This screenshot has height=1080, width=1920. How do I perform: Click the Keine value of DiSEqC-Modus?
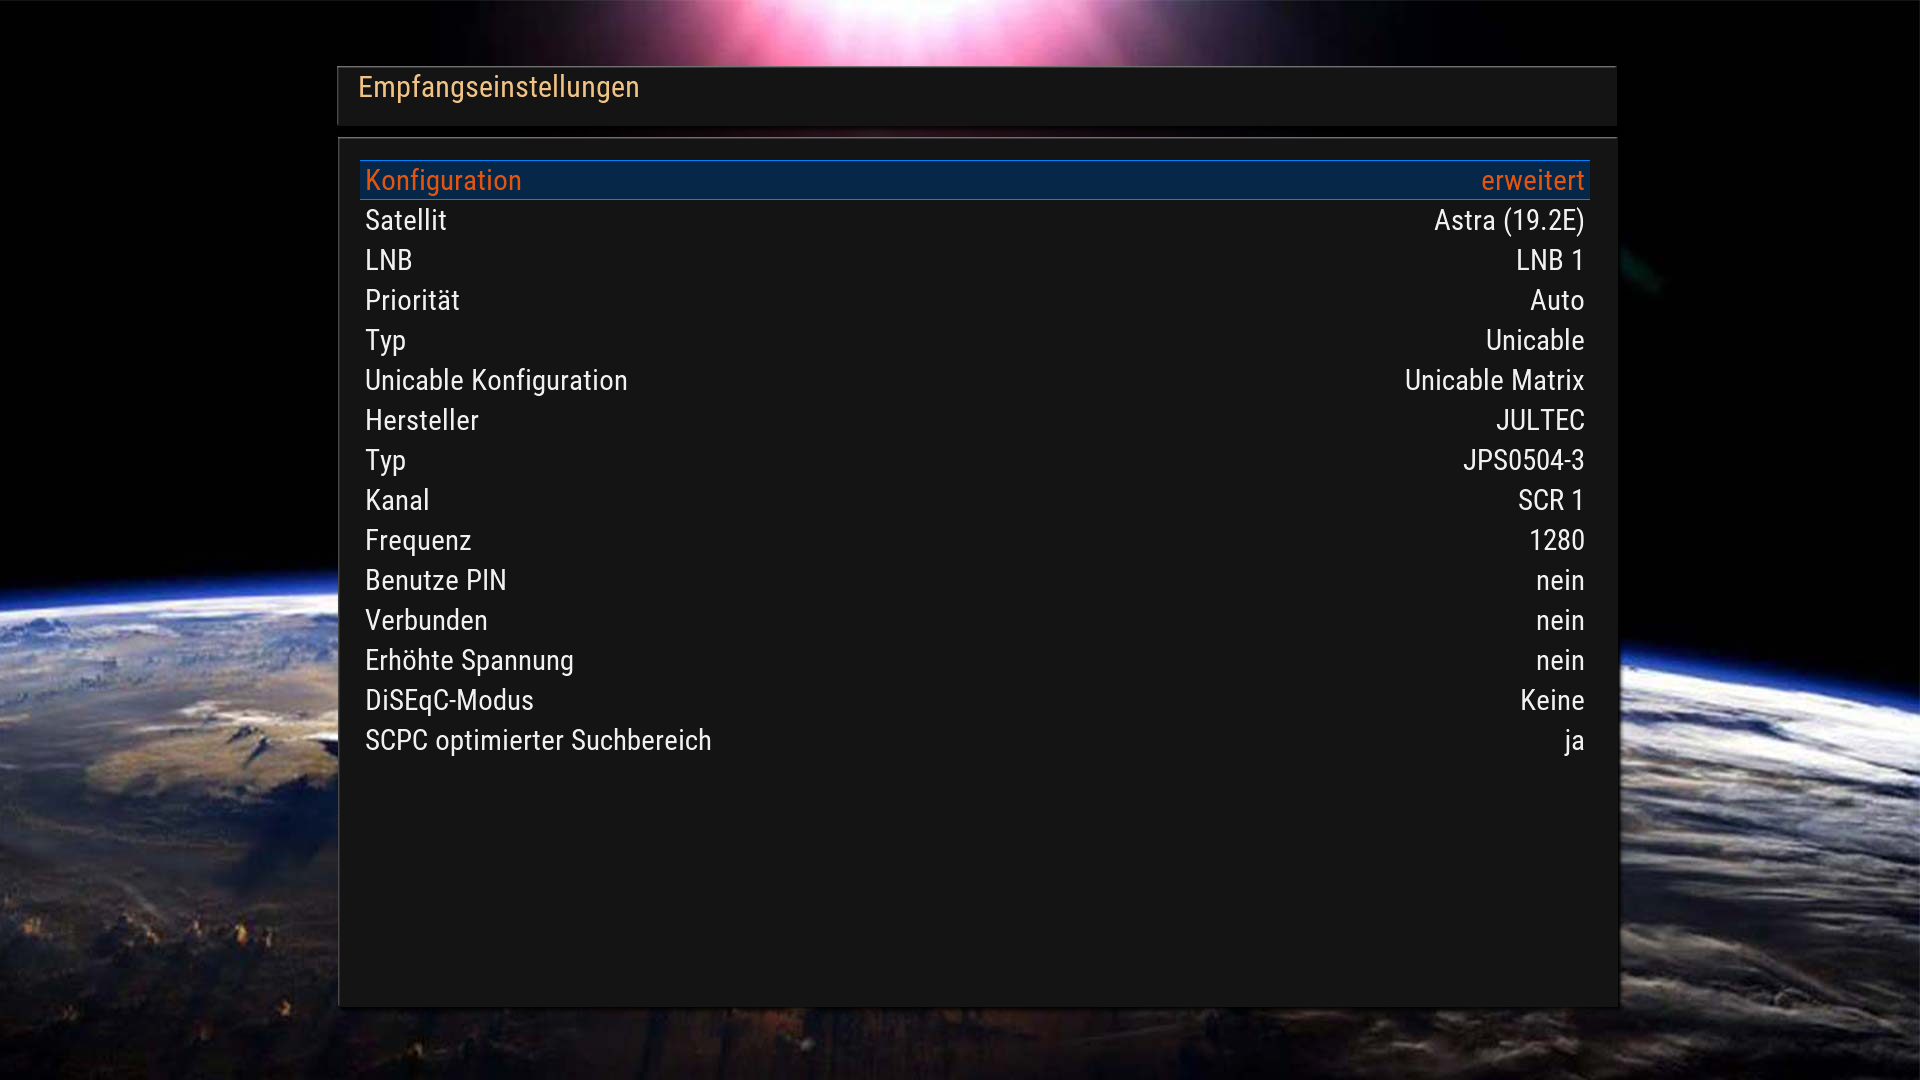tap(1551, 701)
